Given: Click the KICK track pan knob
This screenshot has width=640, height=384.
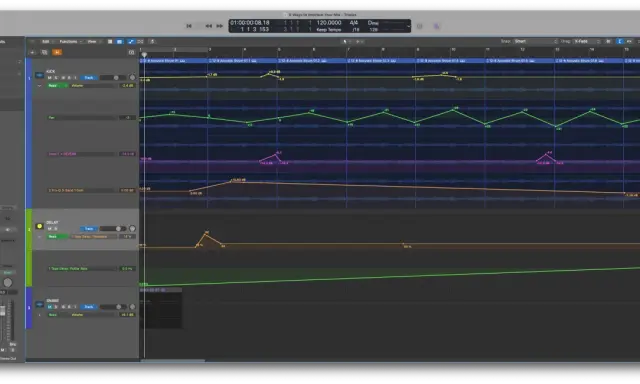Looking at the screenshot, I should (132, 77).
